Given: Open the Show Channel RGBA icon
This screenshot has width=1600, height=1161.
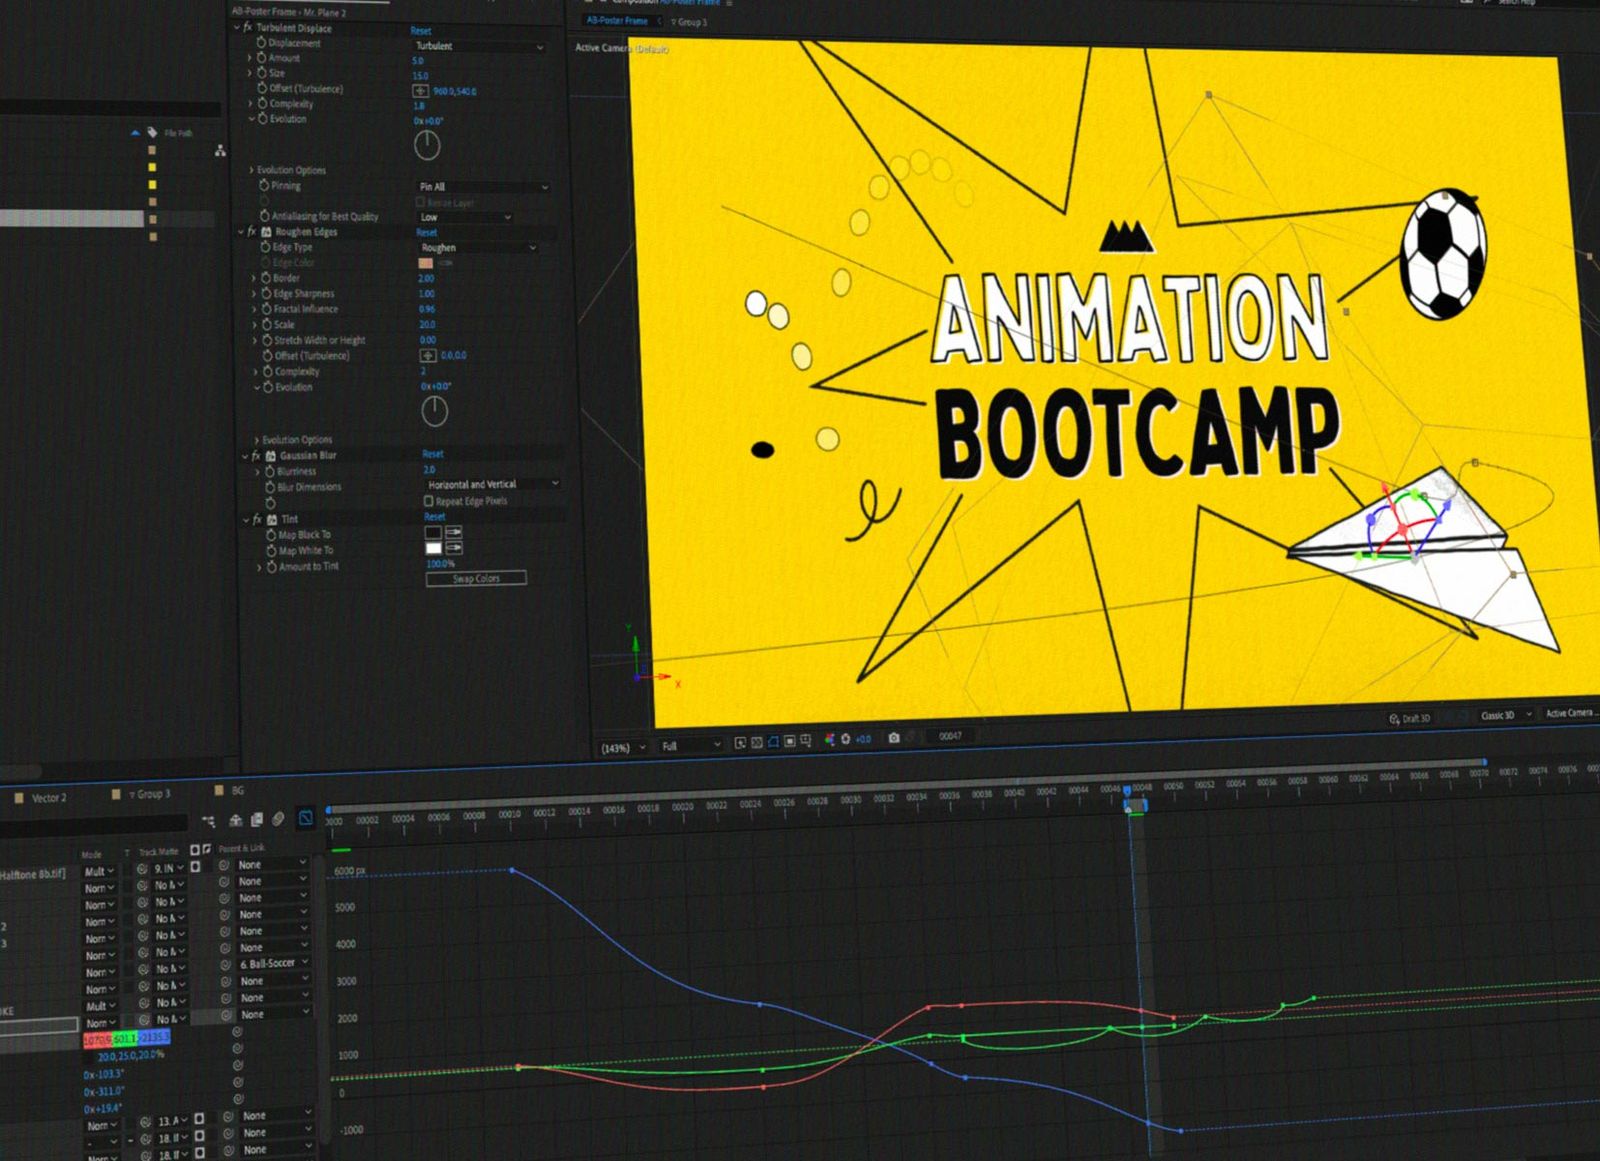Looking at the screenshot, I should click(830, 739).
